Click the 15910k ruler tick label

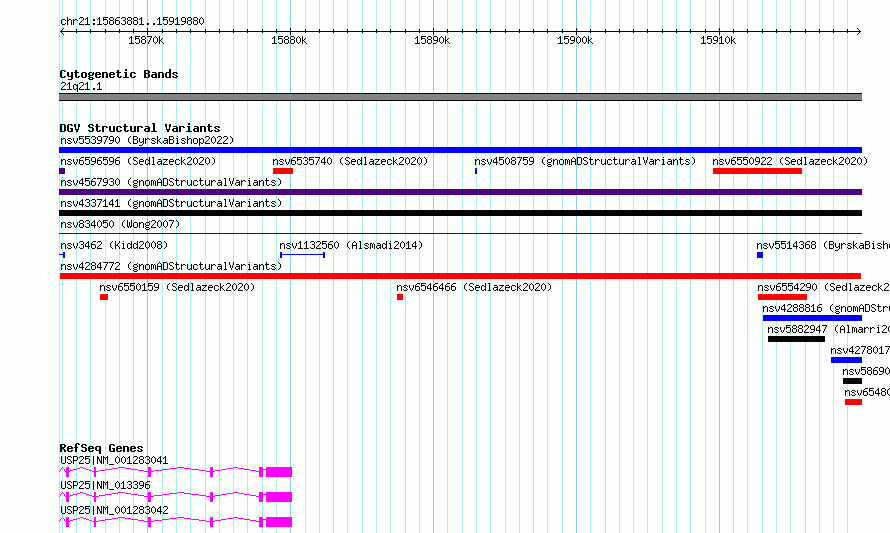coord(718,40)
